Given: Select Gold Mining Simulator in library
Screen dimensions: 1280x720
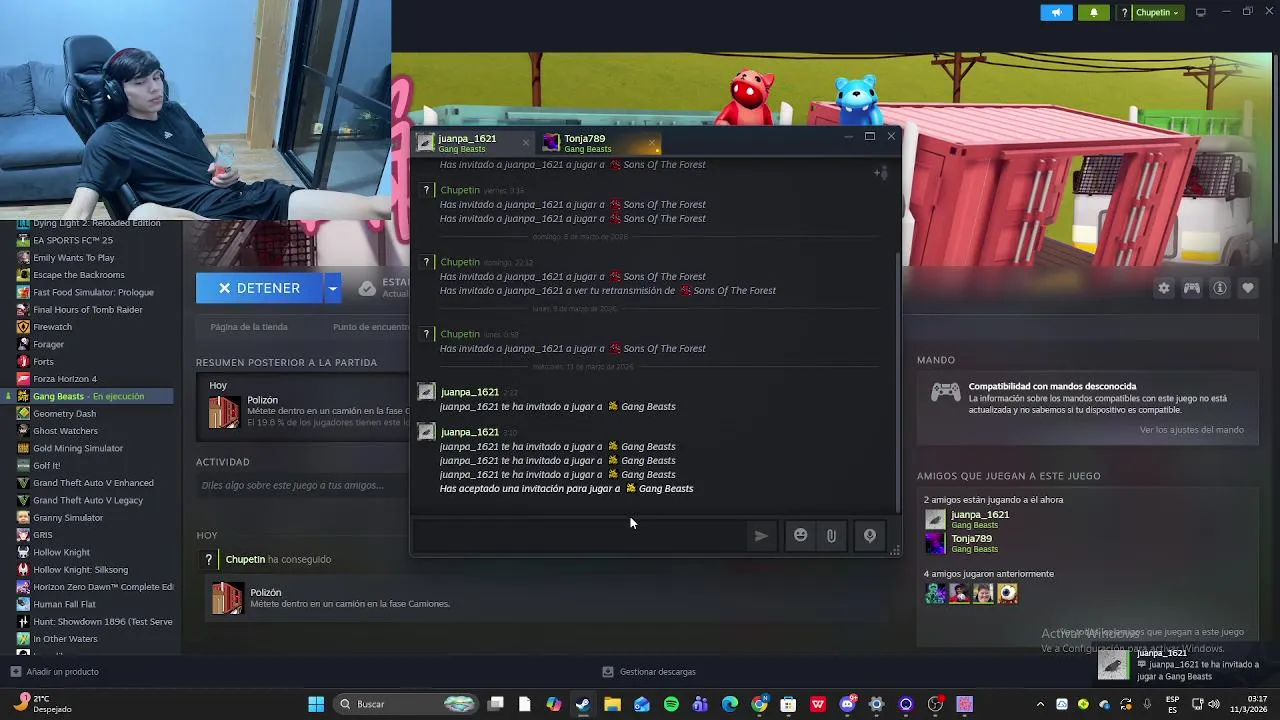Looking at the screenshot, I should point(78,448).
